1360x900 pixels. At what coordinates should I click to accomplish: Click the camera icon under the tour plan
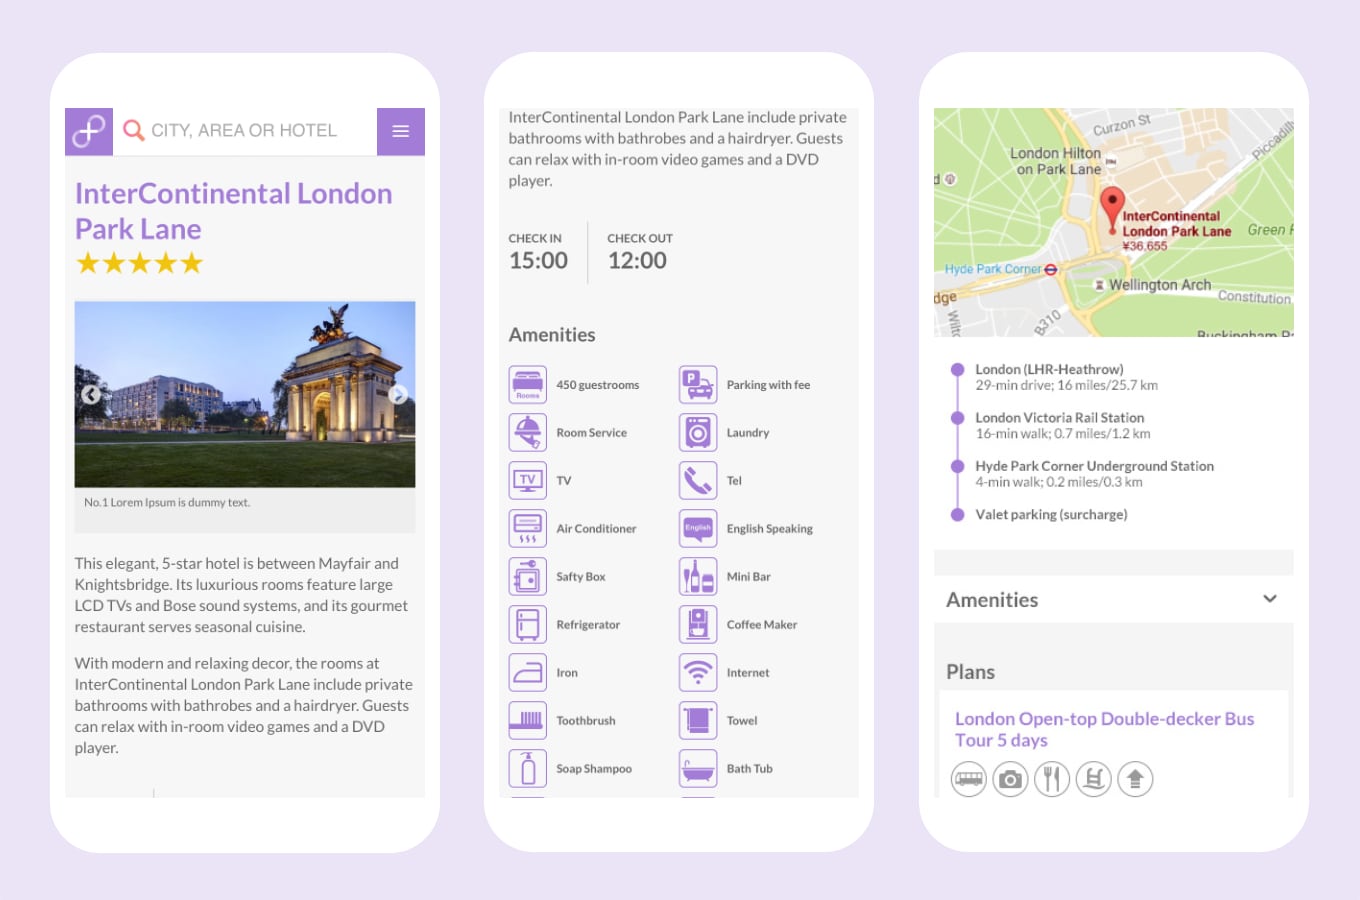point(1010,778)
